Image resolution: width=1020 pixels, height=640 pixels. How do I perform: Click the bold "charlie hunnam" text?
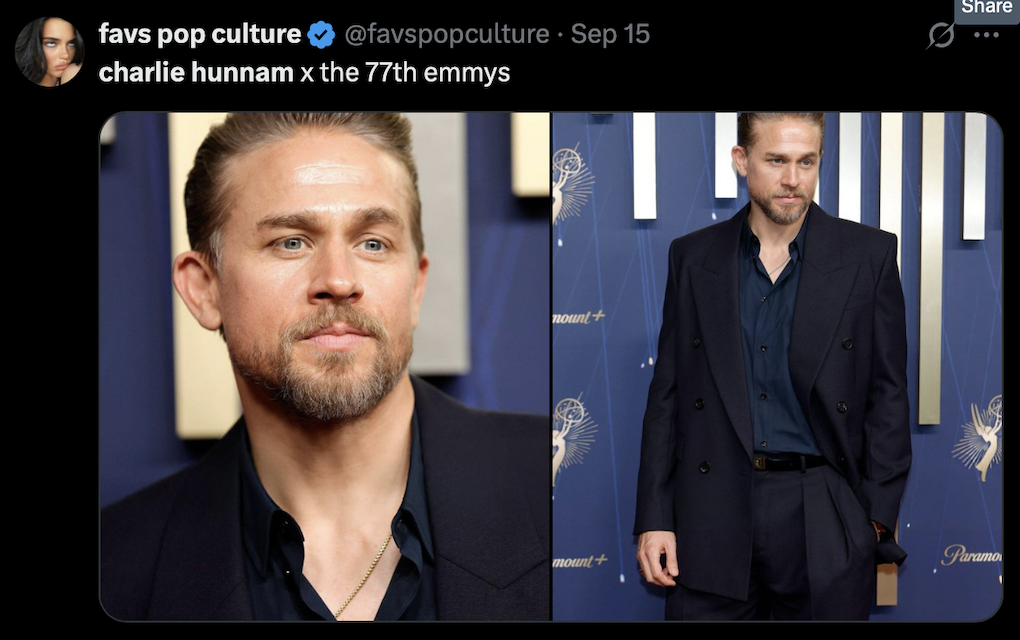tap(196, 73)
